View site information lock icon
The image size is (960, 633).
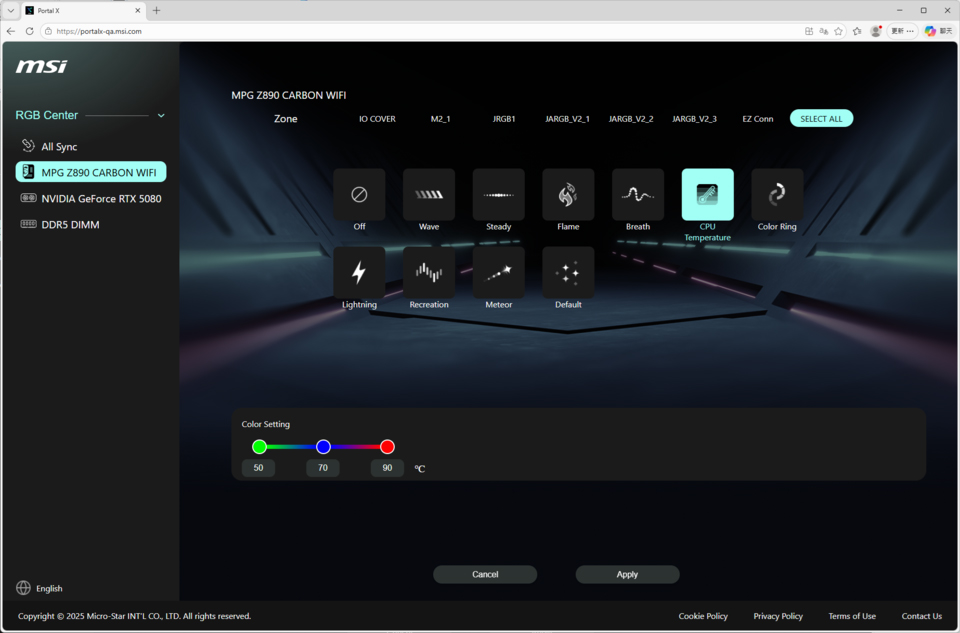click(x=48, y=31)
